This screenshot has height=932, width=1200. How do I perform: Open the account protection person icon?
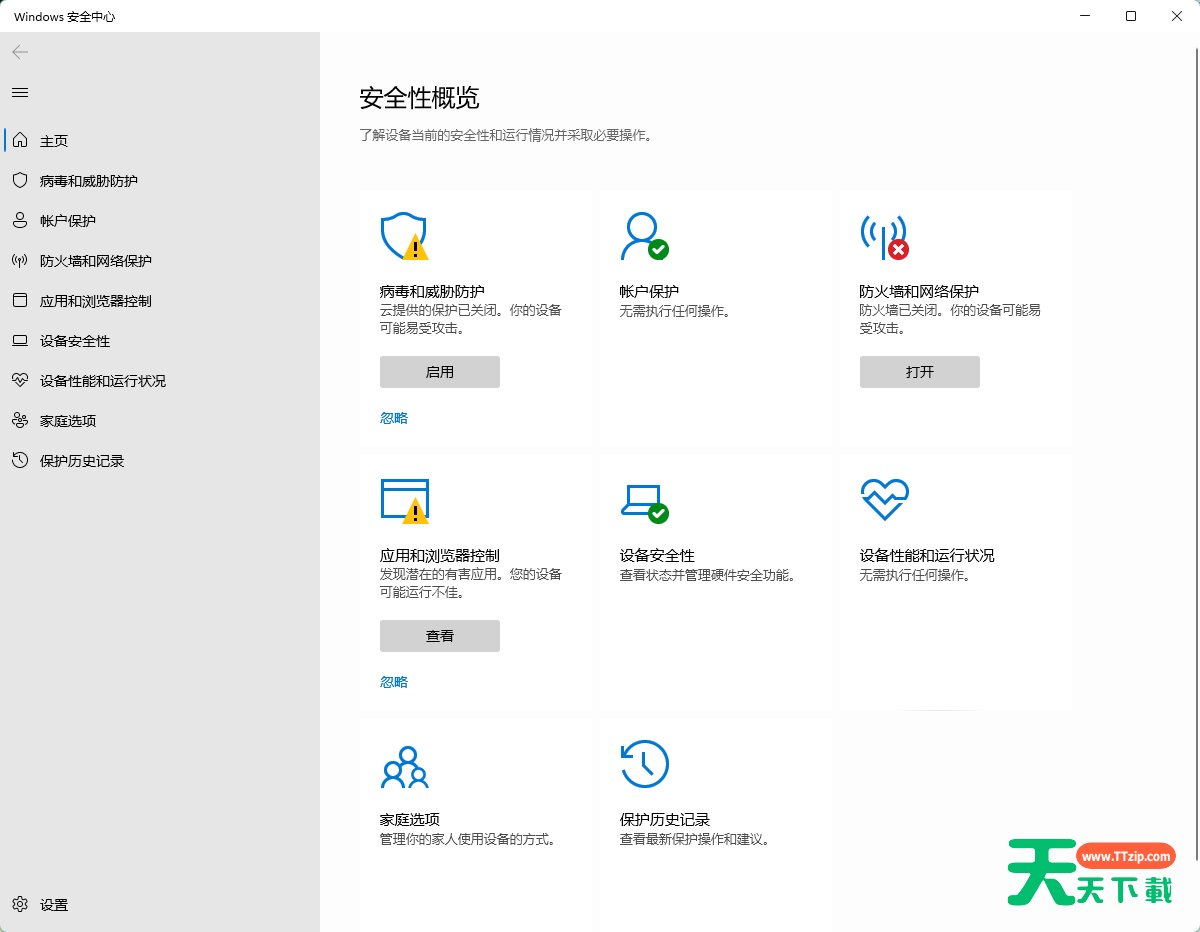pyautogui.click(x=642, y=236)
